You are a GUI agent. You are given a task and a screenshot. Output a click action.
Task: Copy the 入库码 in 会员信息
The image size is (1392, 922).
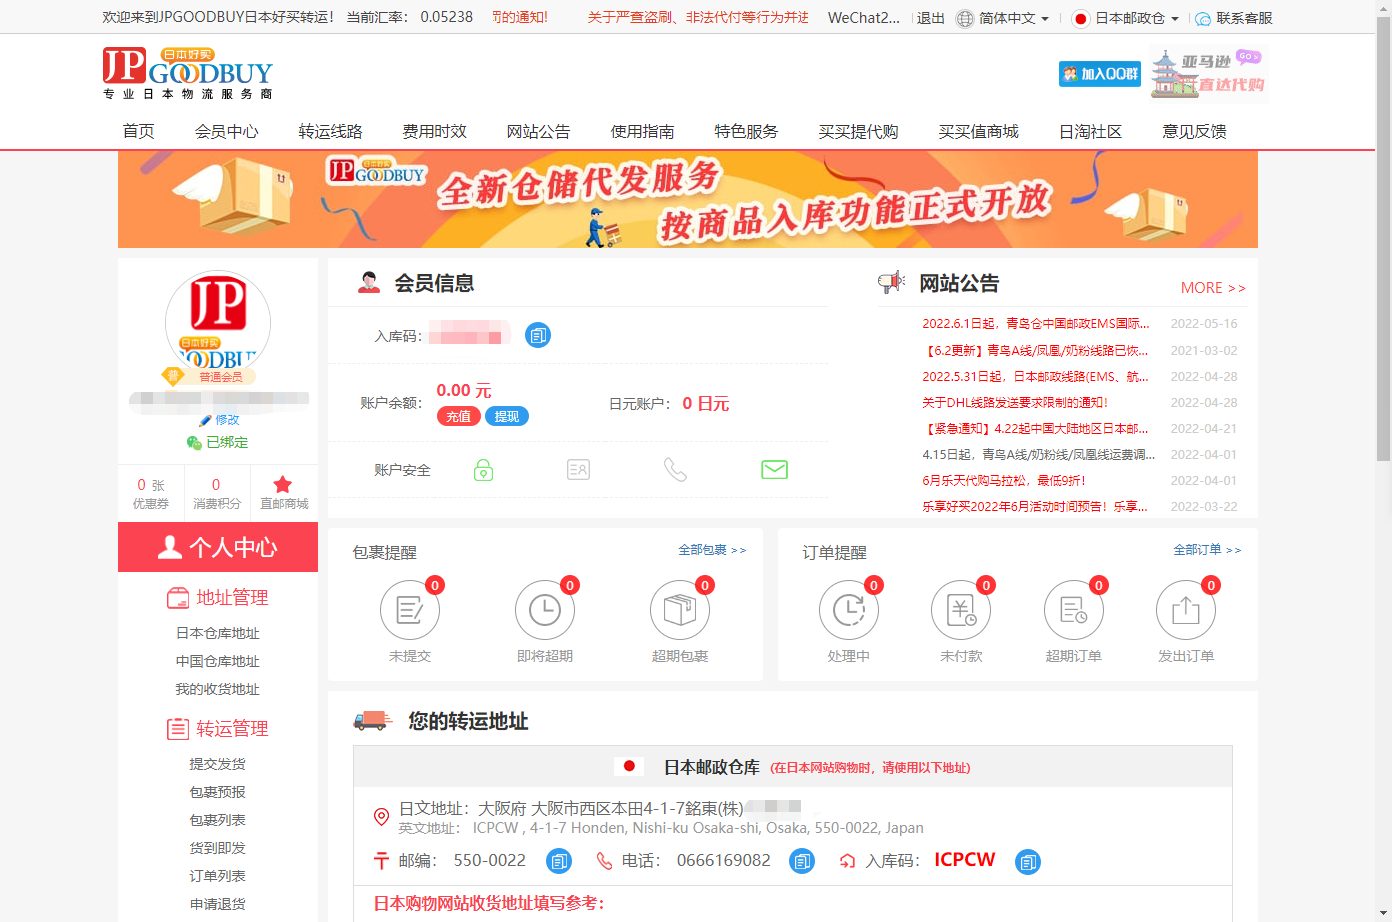click(x=538, y=336)
